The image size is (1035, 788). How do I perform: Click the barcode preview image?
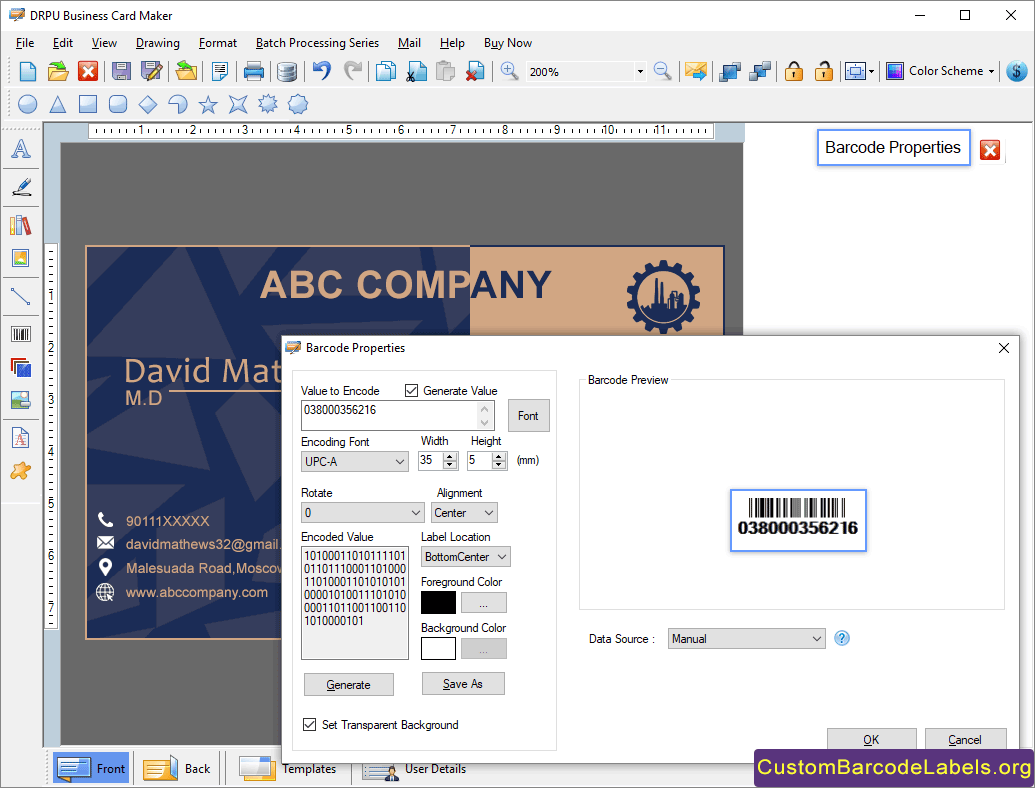click(797, 520)
